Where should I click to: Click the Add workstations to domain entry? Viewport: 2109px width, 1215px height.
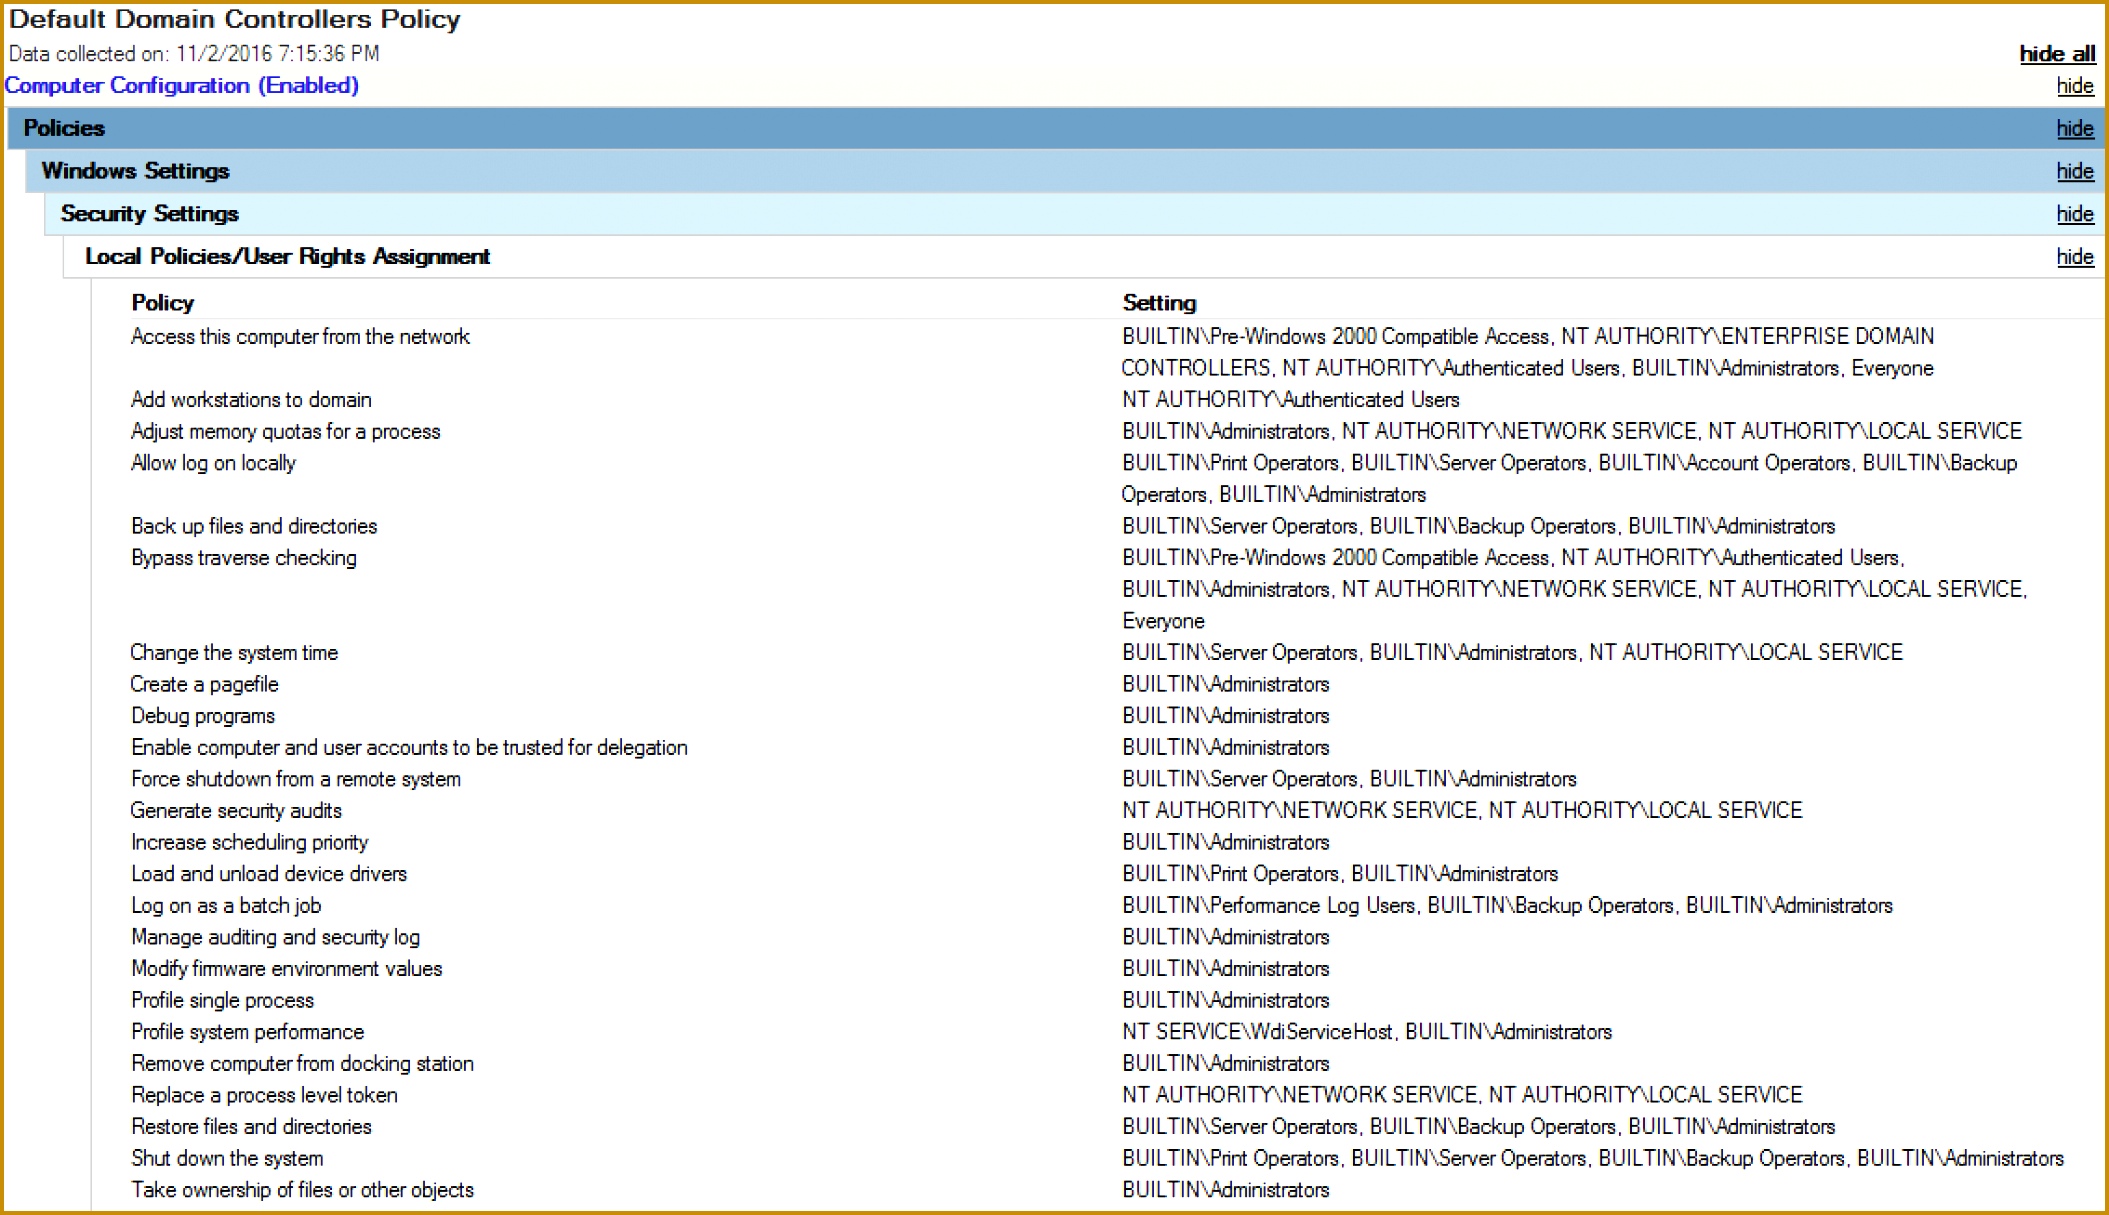250,399
